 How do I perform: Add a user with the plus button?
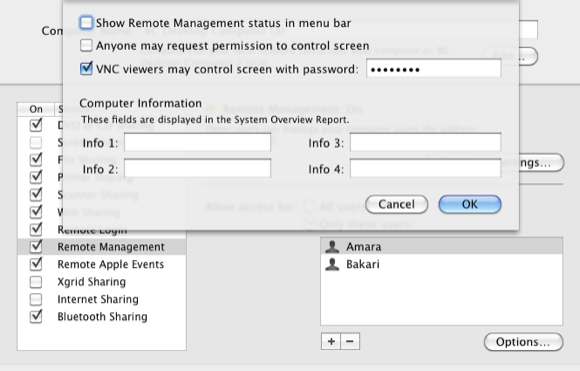(331, 341)
